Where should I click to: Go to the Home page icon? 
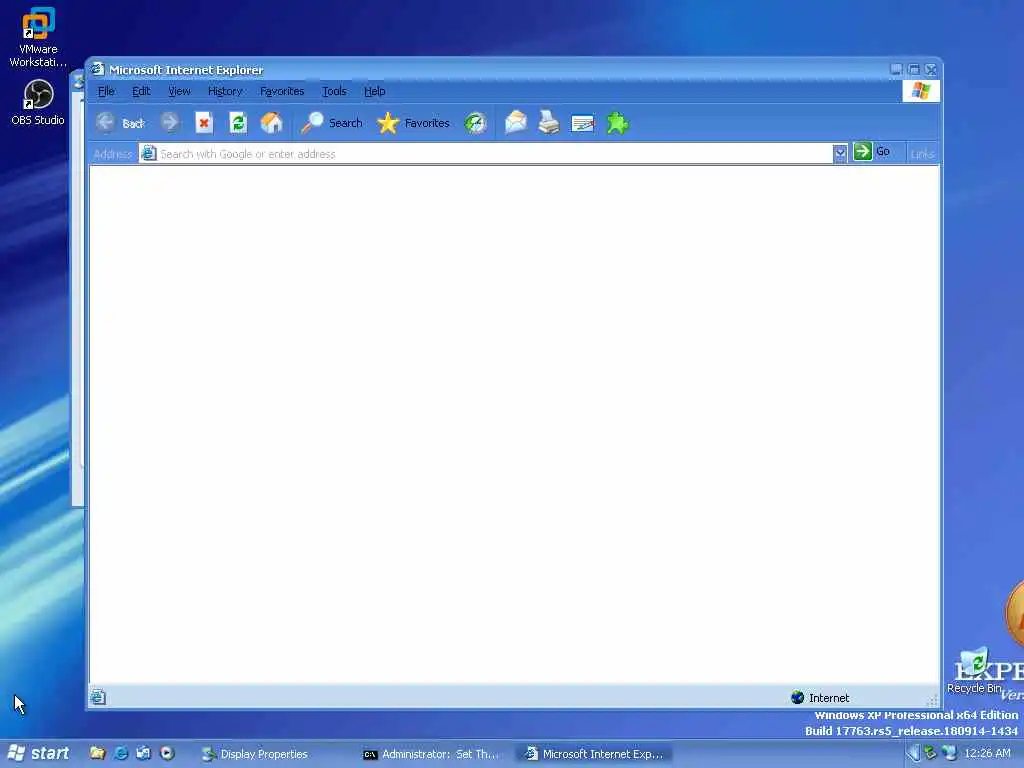272,123
